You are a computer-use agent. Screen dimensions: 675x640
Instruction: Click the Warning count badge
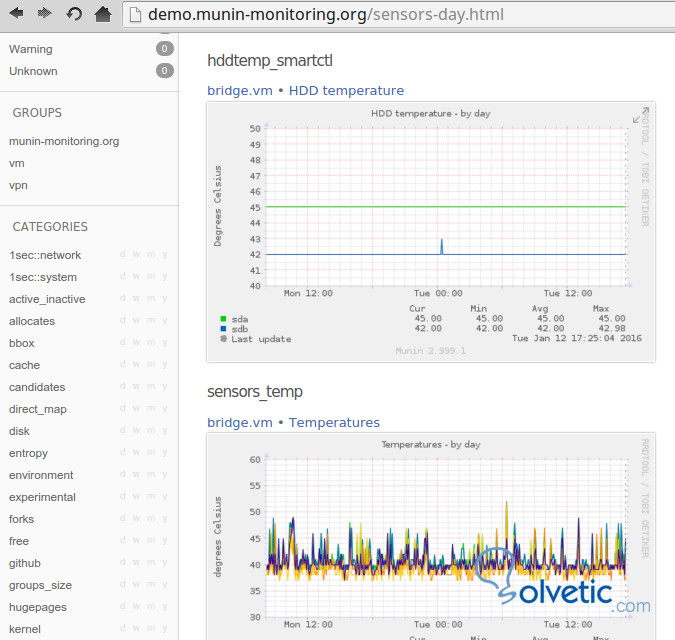164,49
